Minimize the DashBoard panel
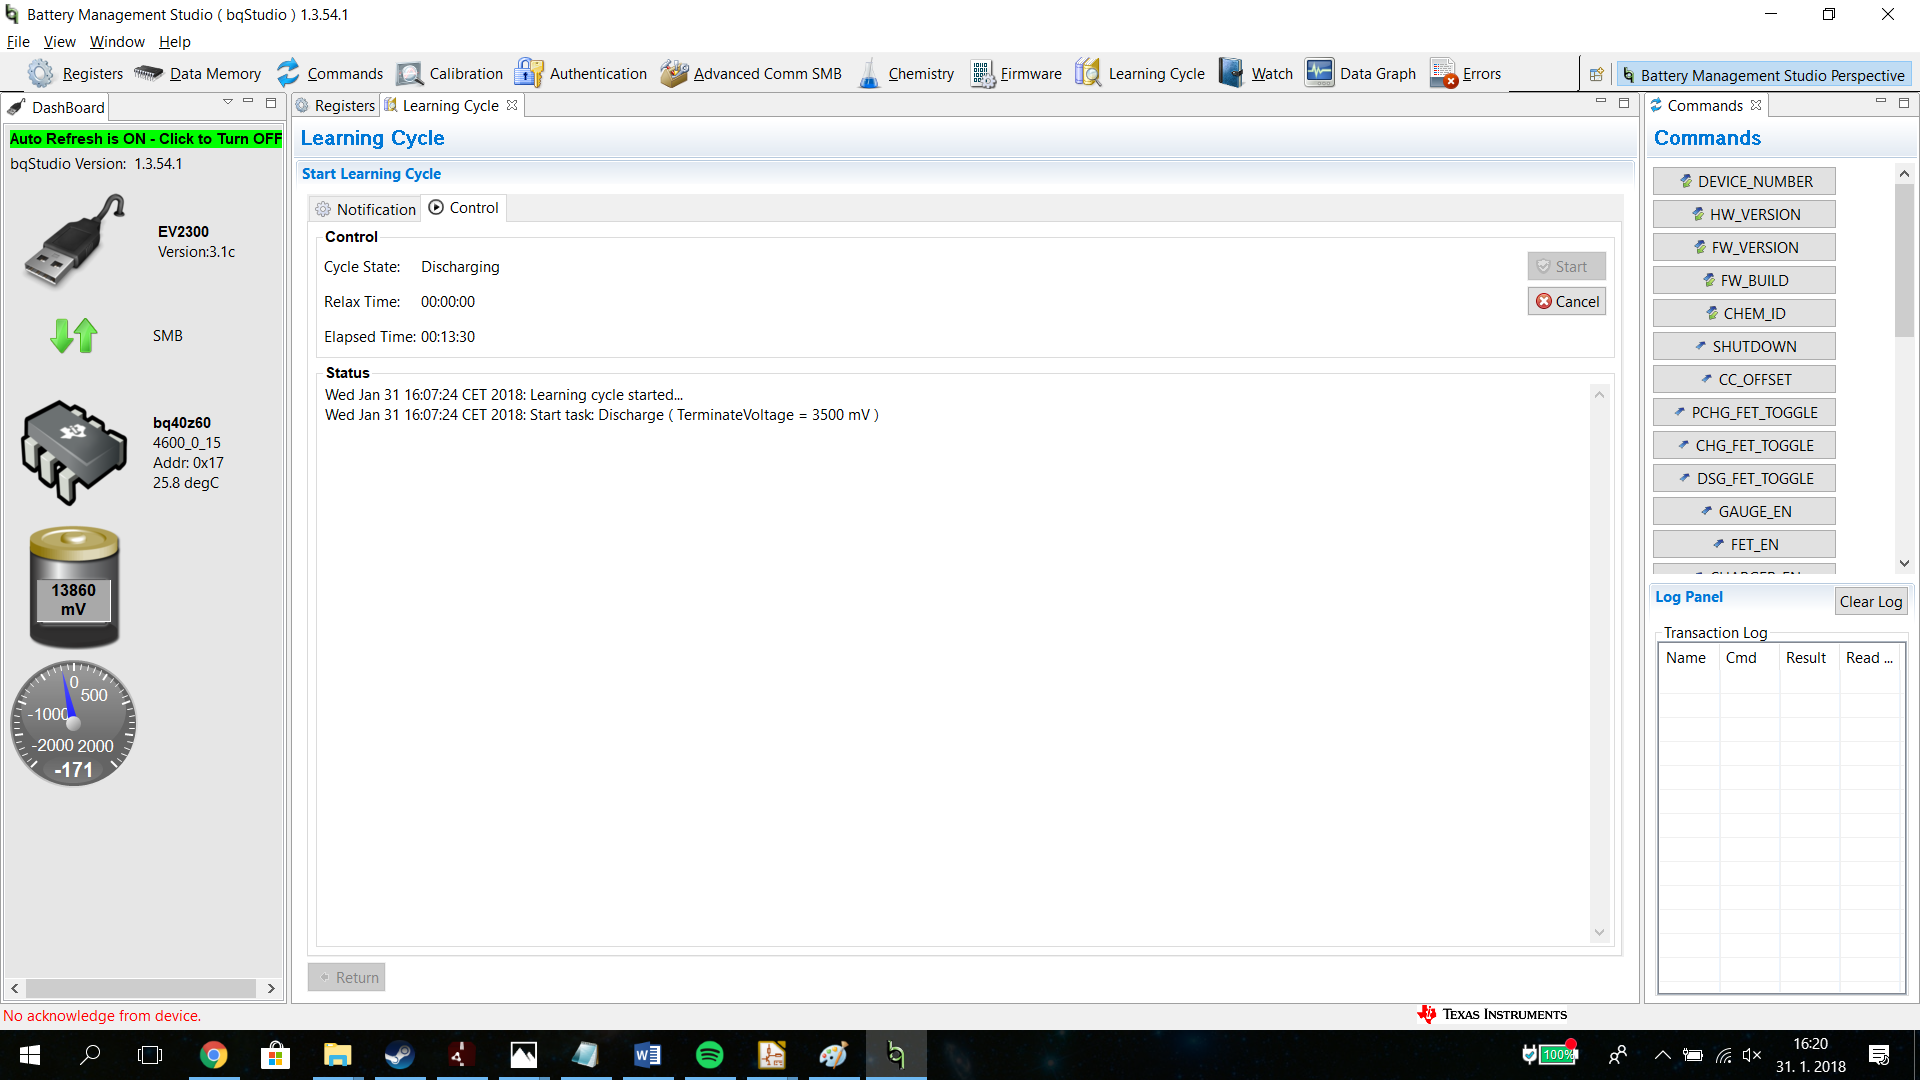 tap(248, 102)
